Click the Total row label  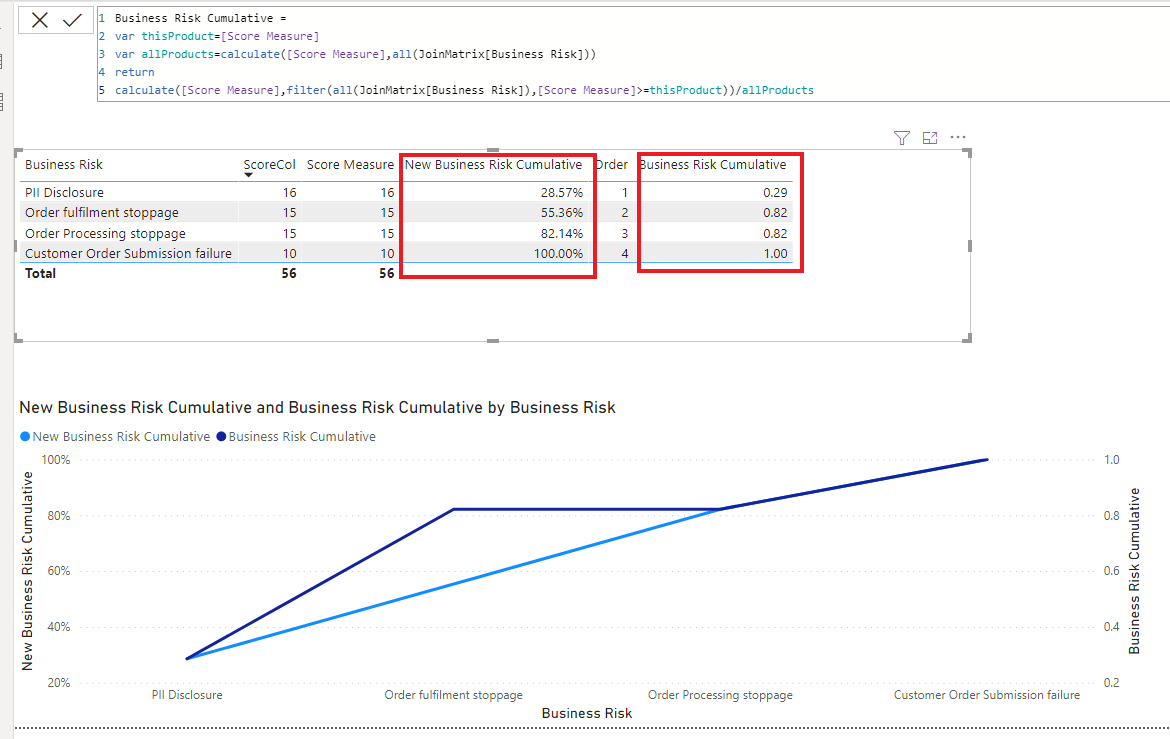(x=40, y=273)
